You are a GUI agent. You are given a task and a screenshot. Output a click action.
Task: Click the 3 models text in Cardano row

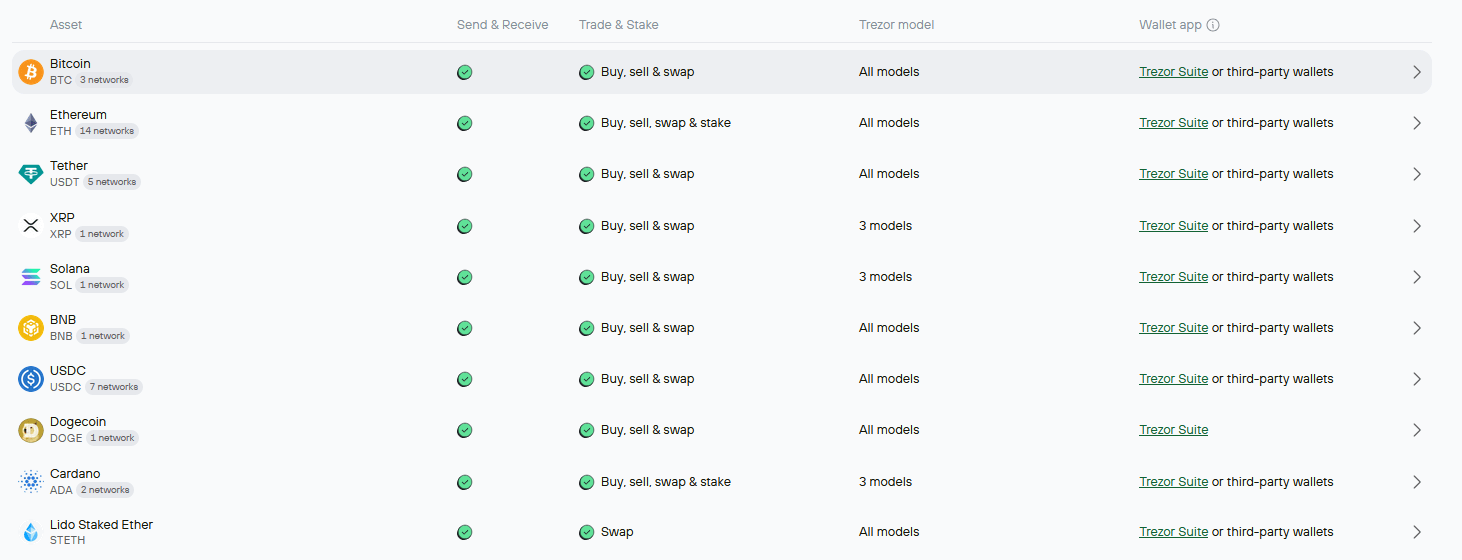[x=885, y=482]
